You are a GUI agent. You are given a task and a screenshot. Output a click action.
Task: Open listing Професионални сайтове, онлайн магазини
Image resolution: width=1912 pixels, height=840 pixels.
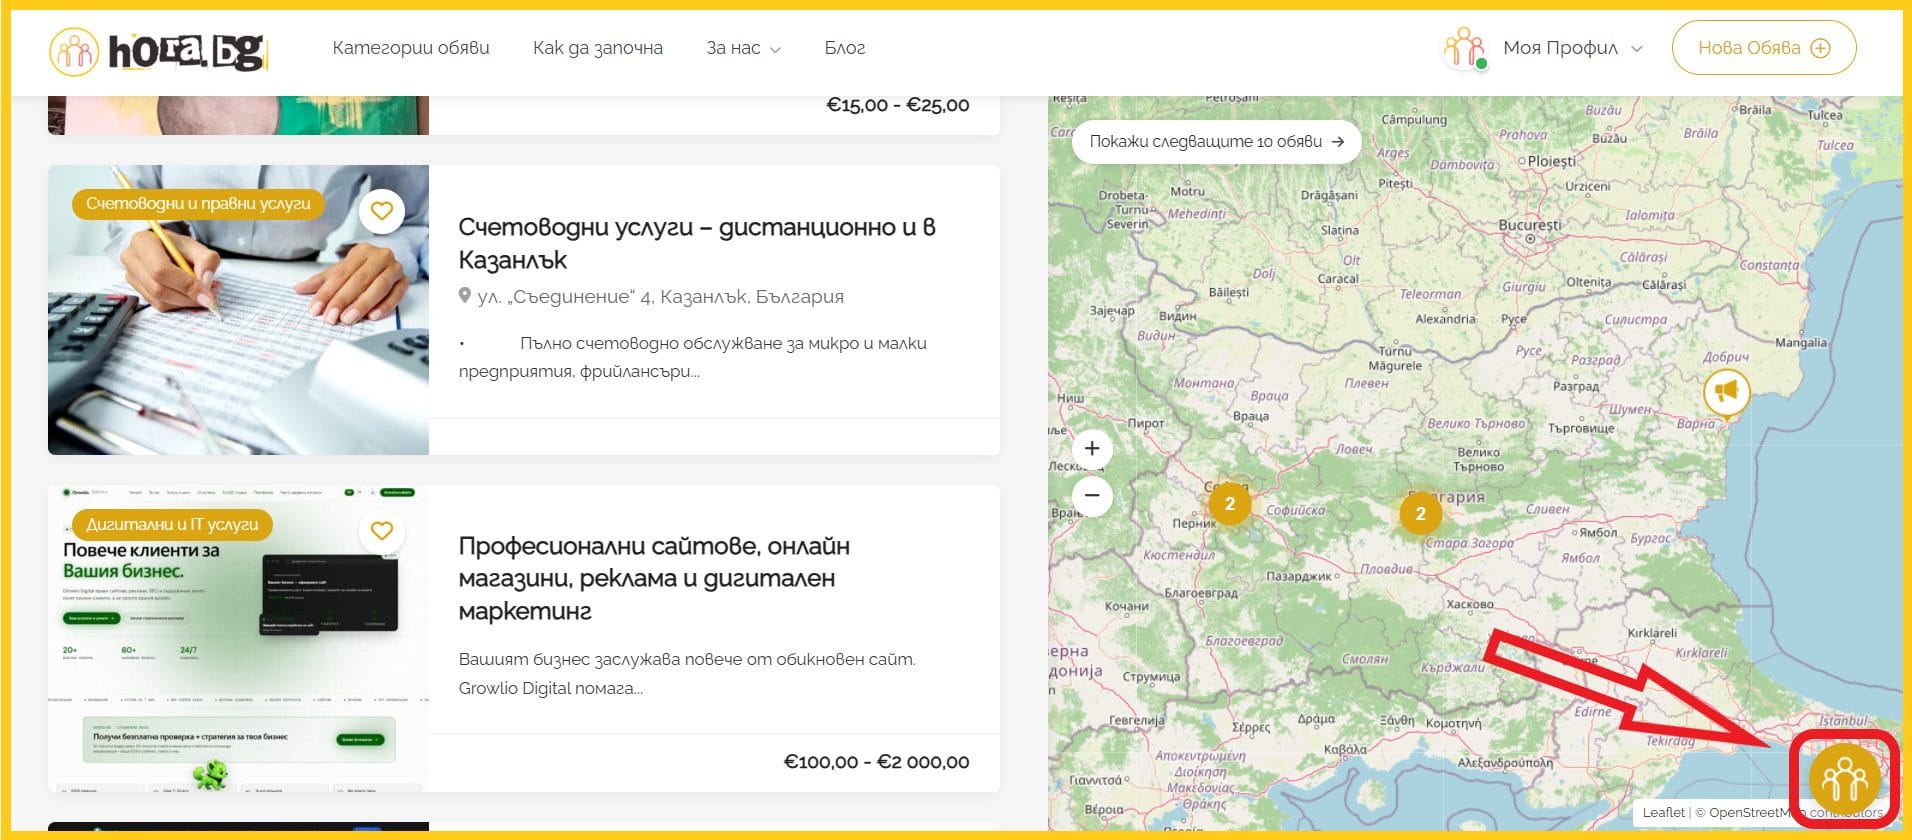pyautogui.click(x=654, y=578)
